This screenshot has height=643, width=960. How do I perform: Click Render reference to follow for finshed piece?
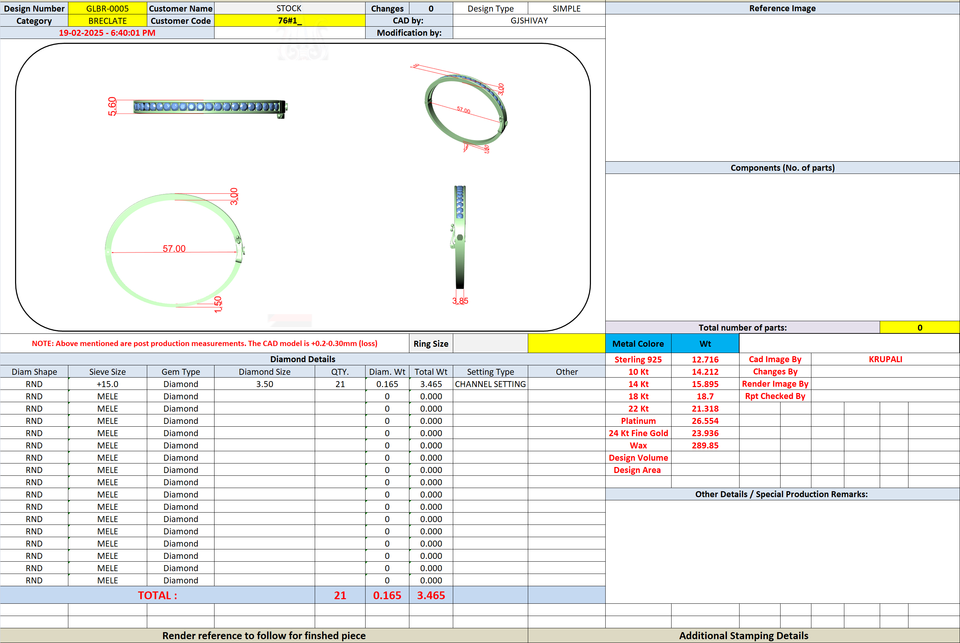point(264,636)
